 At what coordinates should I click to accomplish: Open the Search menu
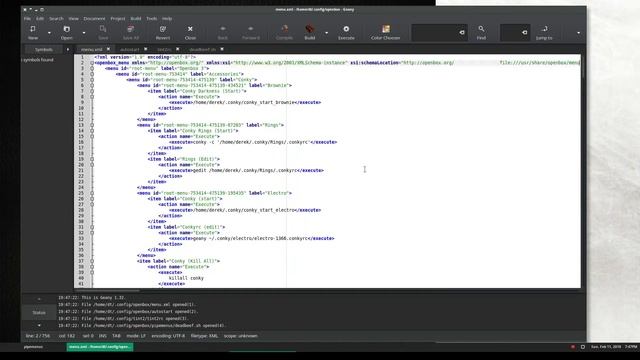pyautogui.click(x=56, y=19)
